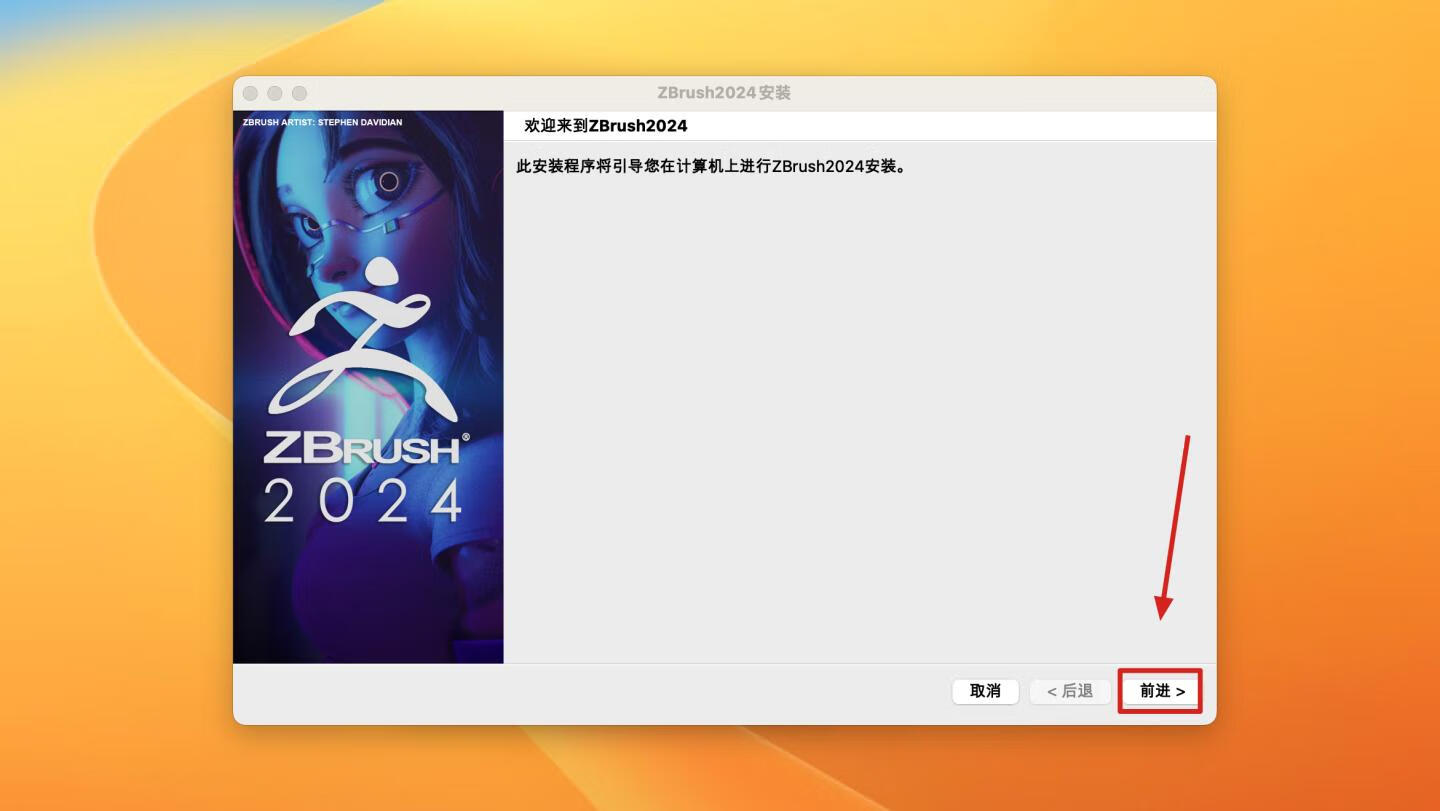The height and width of the screenshot is (811, 1440).
Task: Click the ZBrush2024安装 window title
Action: pos(724,93)
